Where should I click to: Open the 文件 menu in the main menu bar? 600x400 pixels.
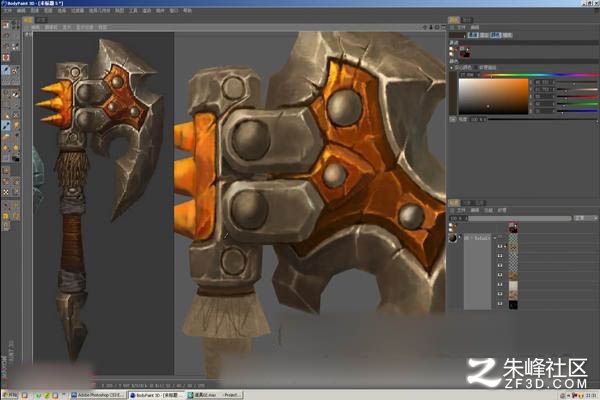[x=8, y=11]
